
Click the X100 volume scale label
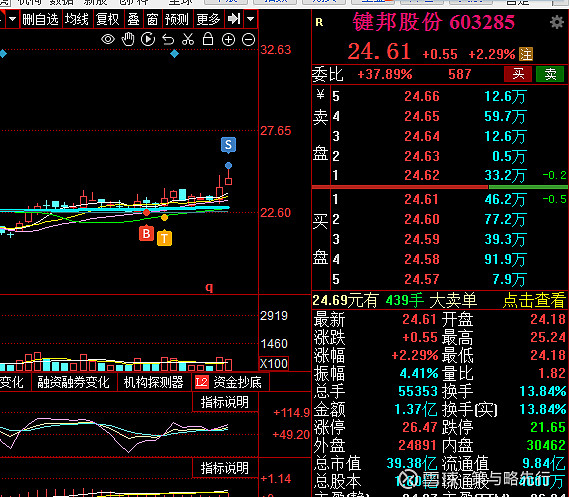pos(274,363)
